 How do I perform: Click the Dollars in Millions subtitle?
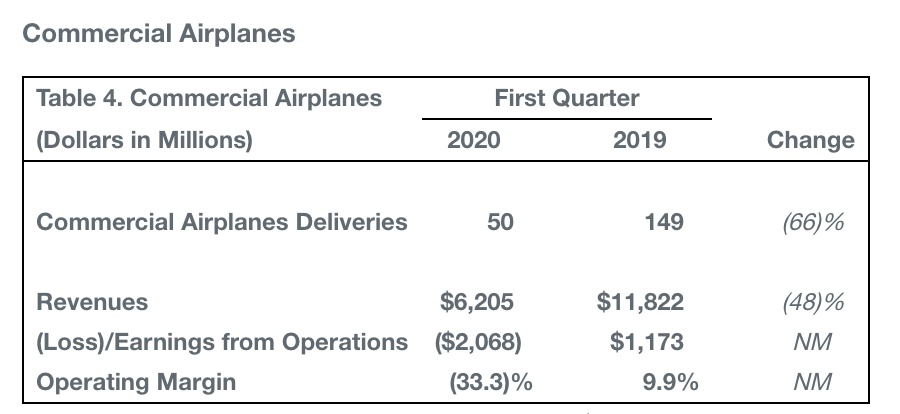click(144, 140)
